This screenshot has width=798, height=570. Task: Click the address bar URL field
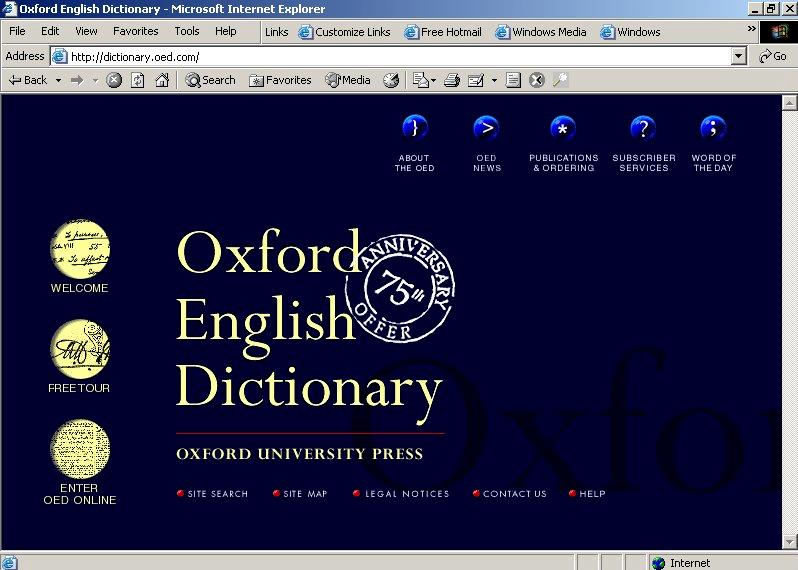[400, 56]
